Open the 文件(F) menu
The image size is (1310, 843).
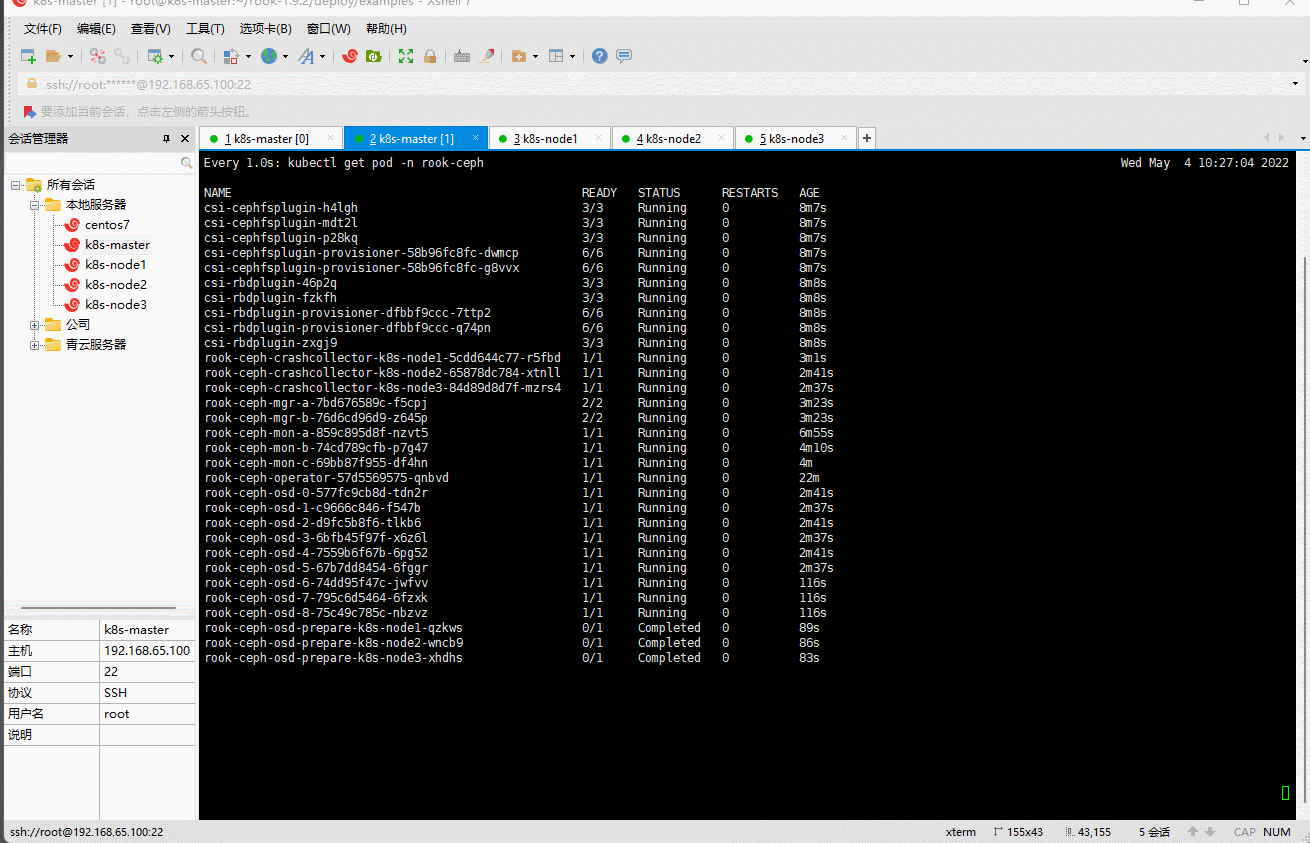coord(43,29)
